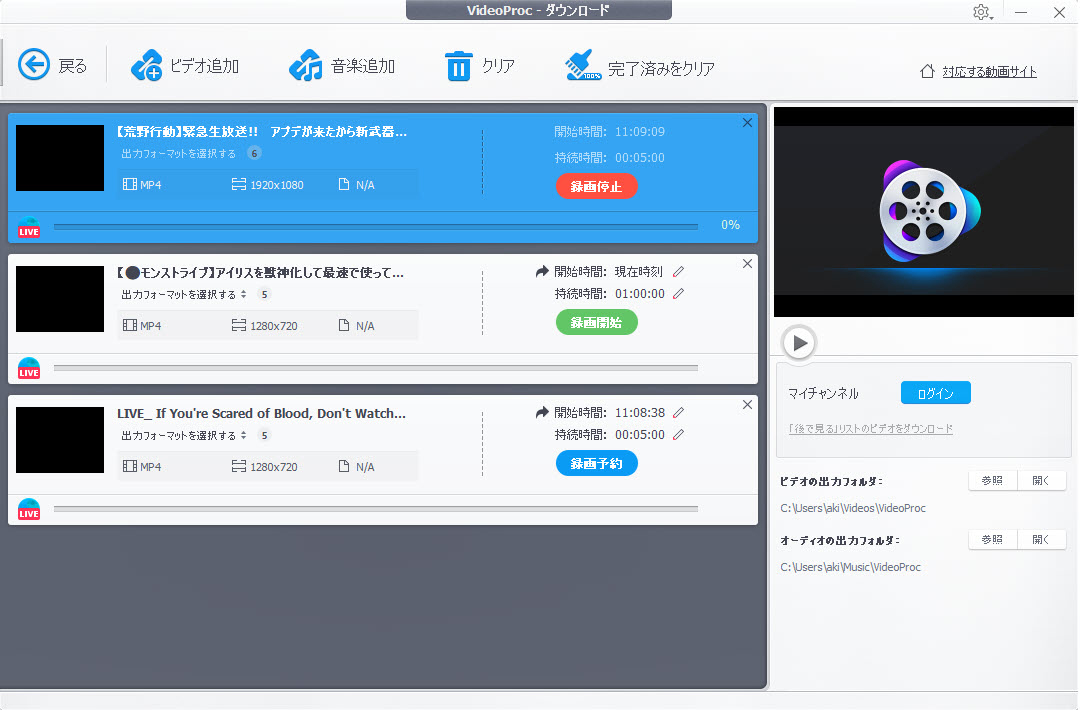Select the 荒野行動 video thumbnail

[60, 158]
